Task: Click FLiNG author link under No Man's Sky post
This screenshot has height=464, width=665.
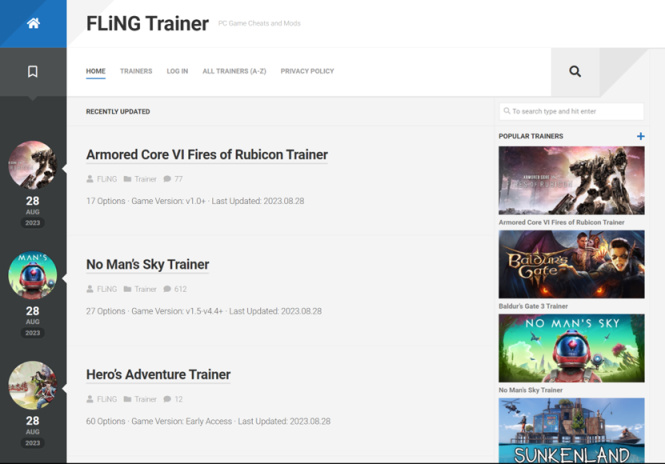Action: pos(107,289)
